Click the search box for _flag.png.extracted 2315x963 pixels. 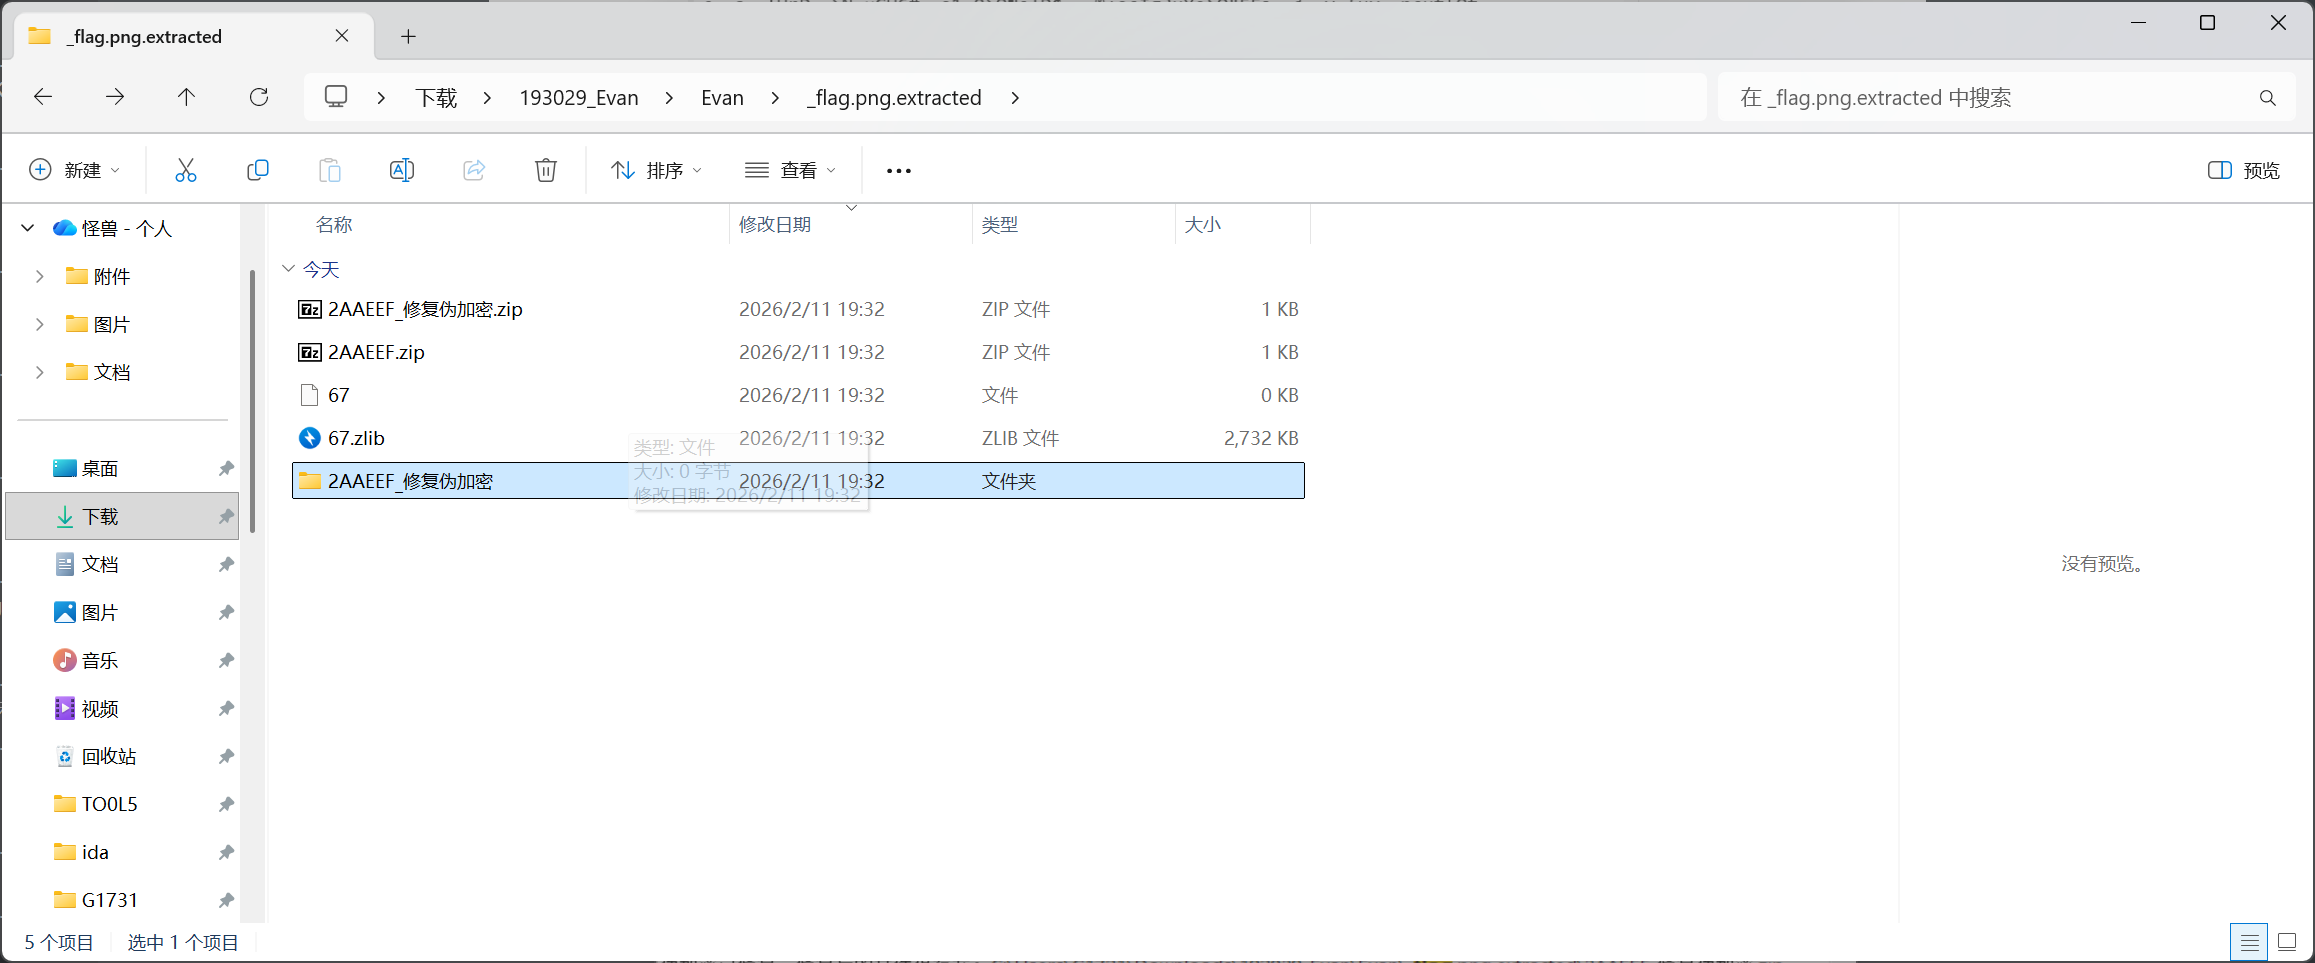tap(1990, 98)
